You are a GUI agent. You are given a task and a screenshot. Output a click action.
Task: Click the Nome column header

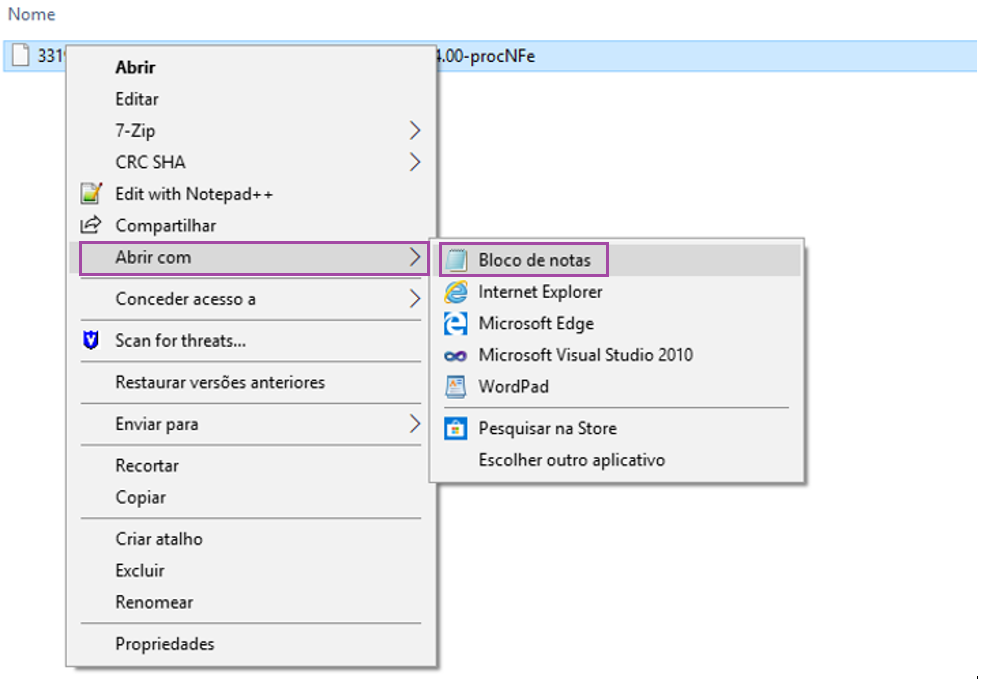point(31,14)
